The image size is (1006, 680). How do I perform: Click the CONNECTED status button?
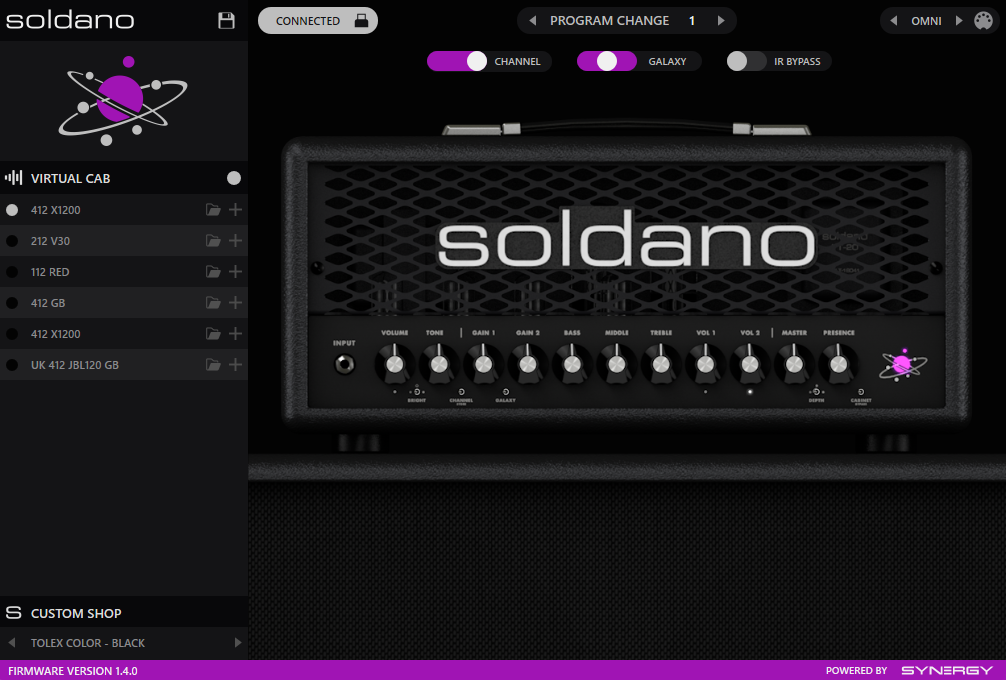(x=317, y=20)
